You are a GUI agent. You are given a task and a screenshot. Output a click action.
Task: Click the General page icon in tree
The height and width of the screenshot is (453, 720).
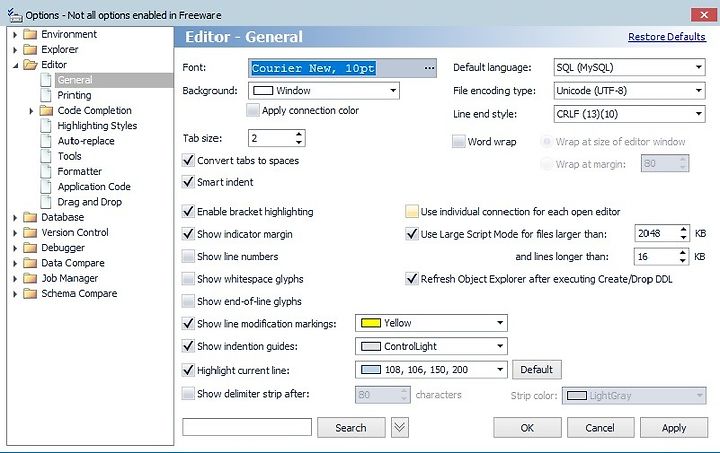point(46,80)
